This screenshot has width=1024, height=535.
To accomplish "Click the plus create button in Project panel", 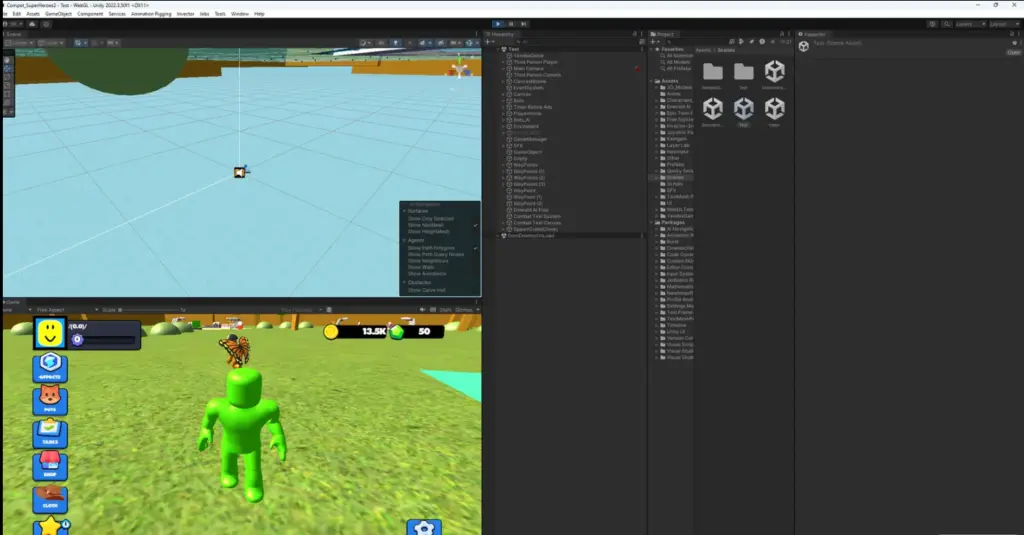I will click(x=654, y=42).
